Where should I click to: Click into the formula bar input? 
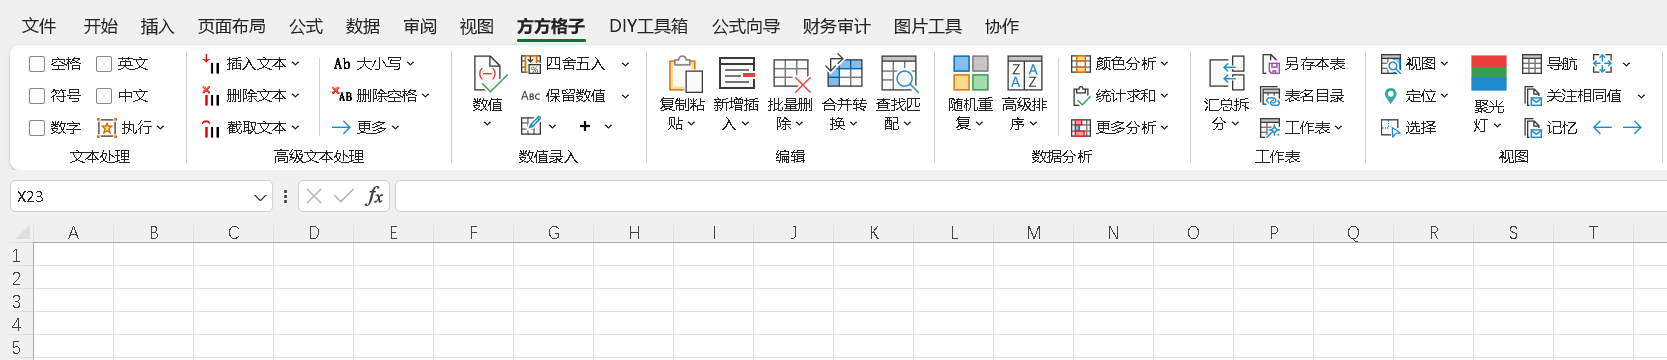[x=1030, y=196]
